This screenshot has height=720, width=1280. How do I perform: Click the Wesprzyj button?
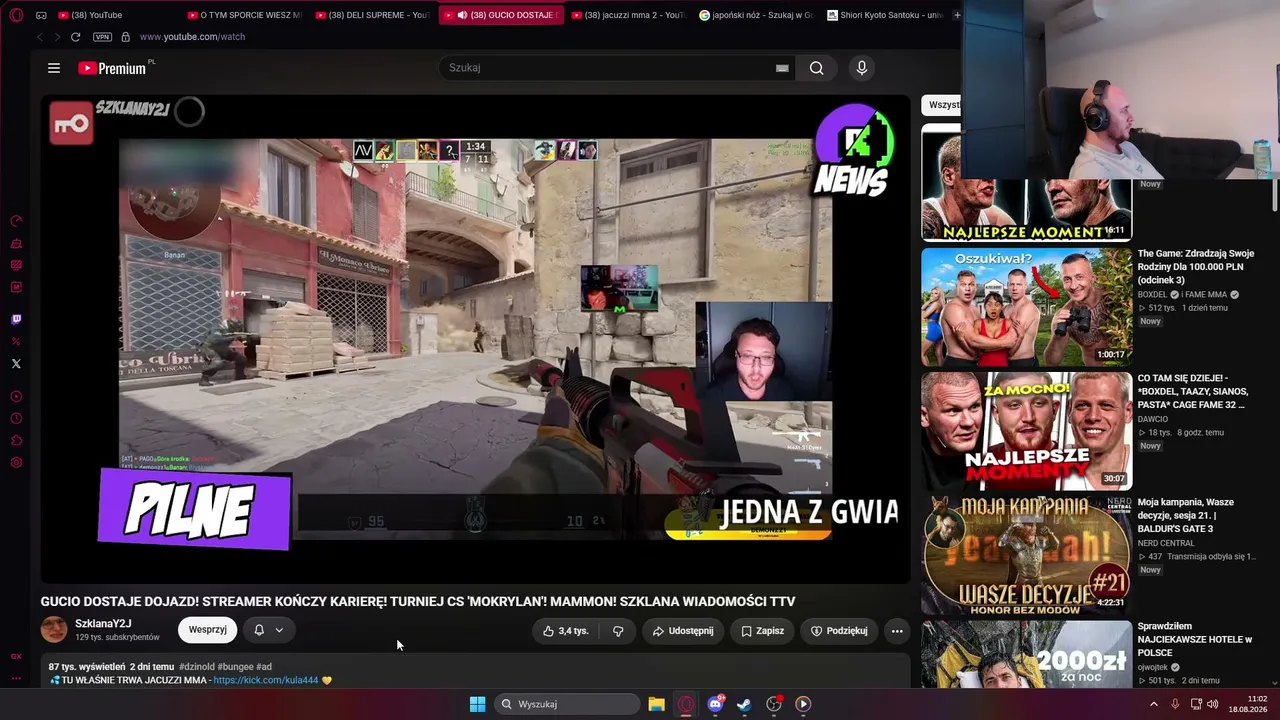click(208, 630)
